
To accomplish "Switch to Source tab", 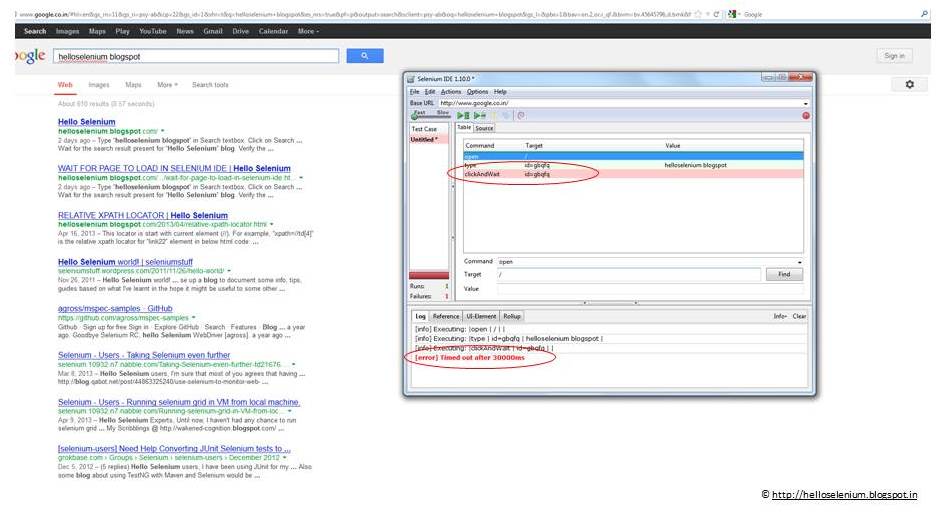I will coord(484,128).
